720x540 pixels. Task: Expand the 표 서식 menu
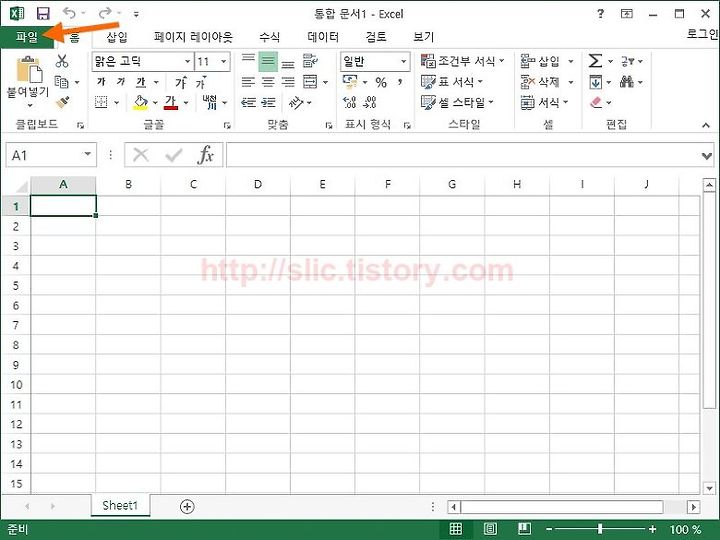[x=452, y=82]
